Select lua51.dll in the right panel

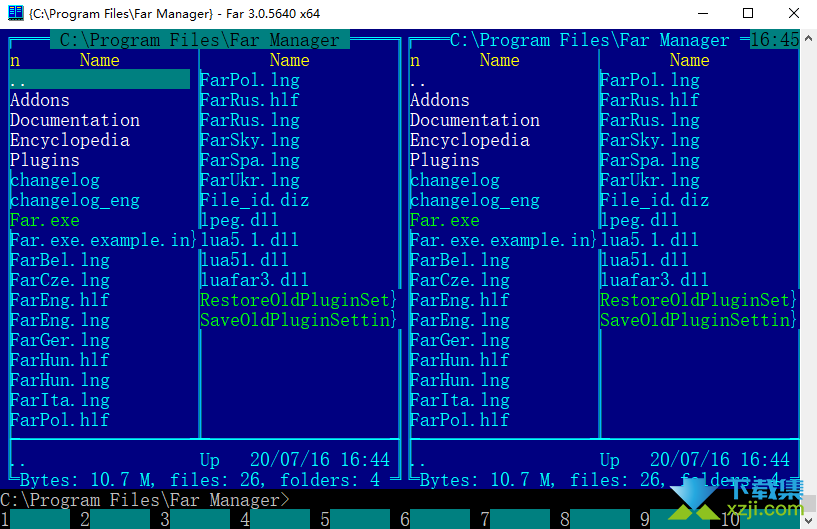[645, 260]
